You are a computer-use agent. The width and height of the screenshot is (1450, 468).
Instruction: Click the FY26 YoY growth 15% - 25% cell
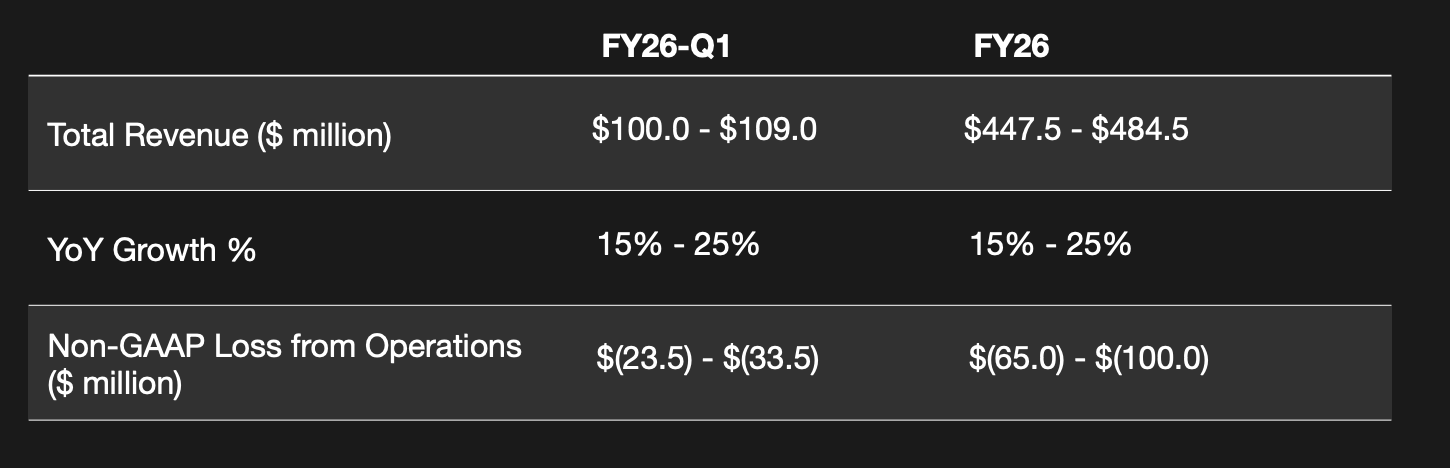click(1050, 243)
